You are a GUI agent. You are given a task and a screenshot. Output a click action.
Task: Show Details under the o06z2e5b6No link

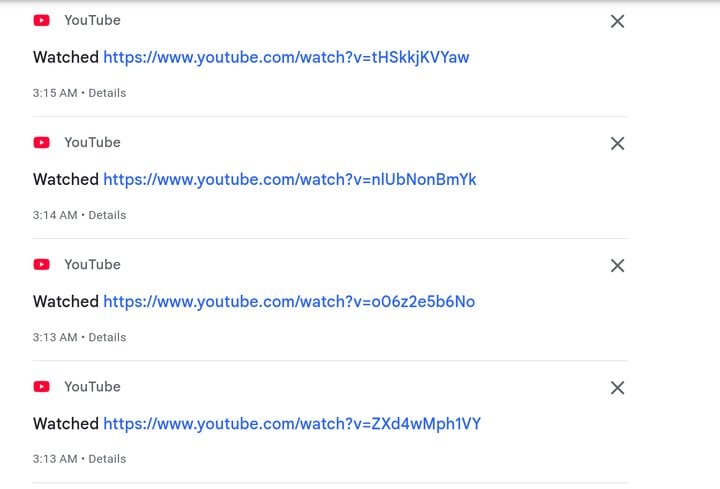click(x=107, y=337)
